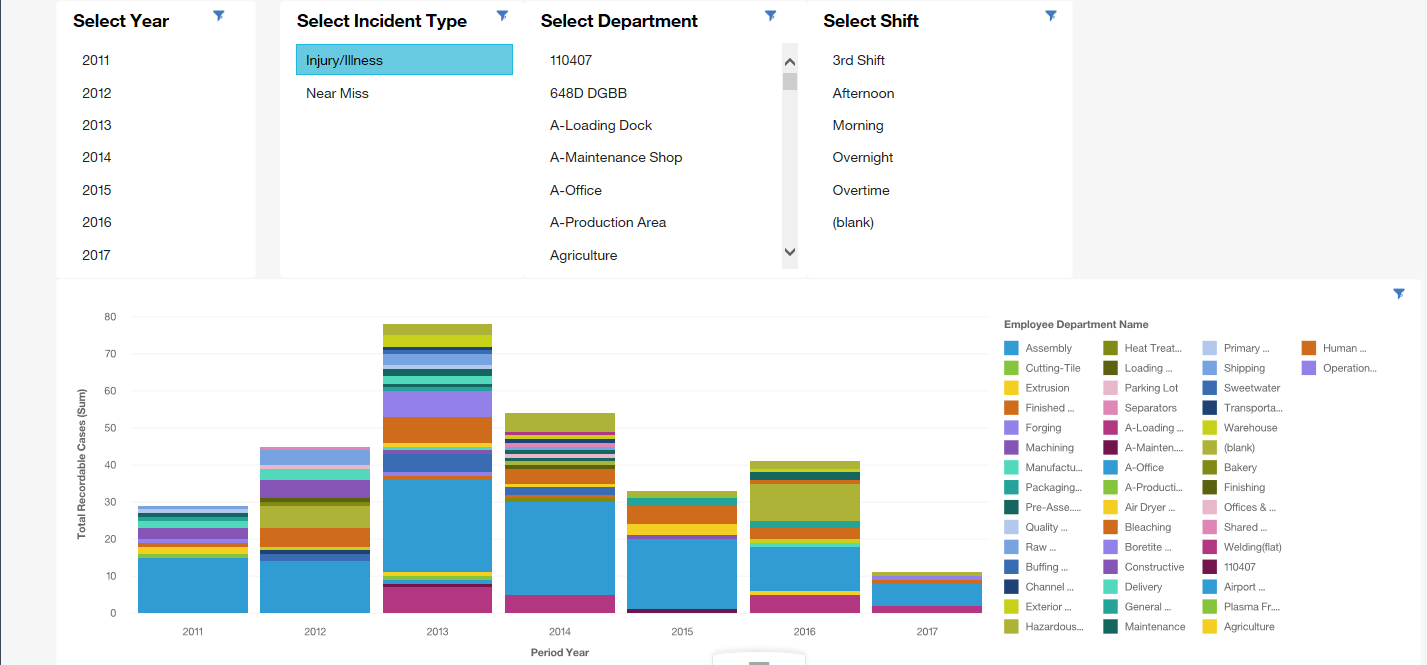The width and height of the screenshot is (1427, 665).
Task: Select 2013 in the year slicer
Action: click(x=95, y=125)
